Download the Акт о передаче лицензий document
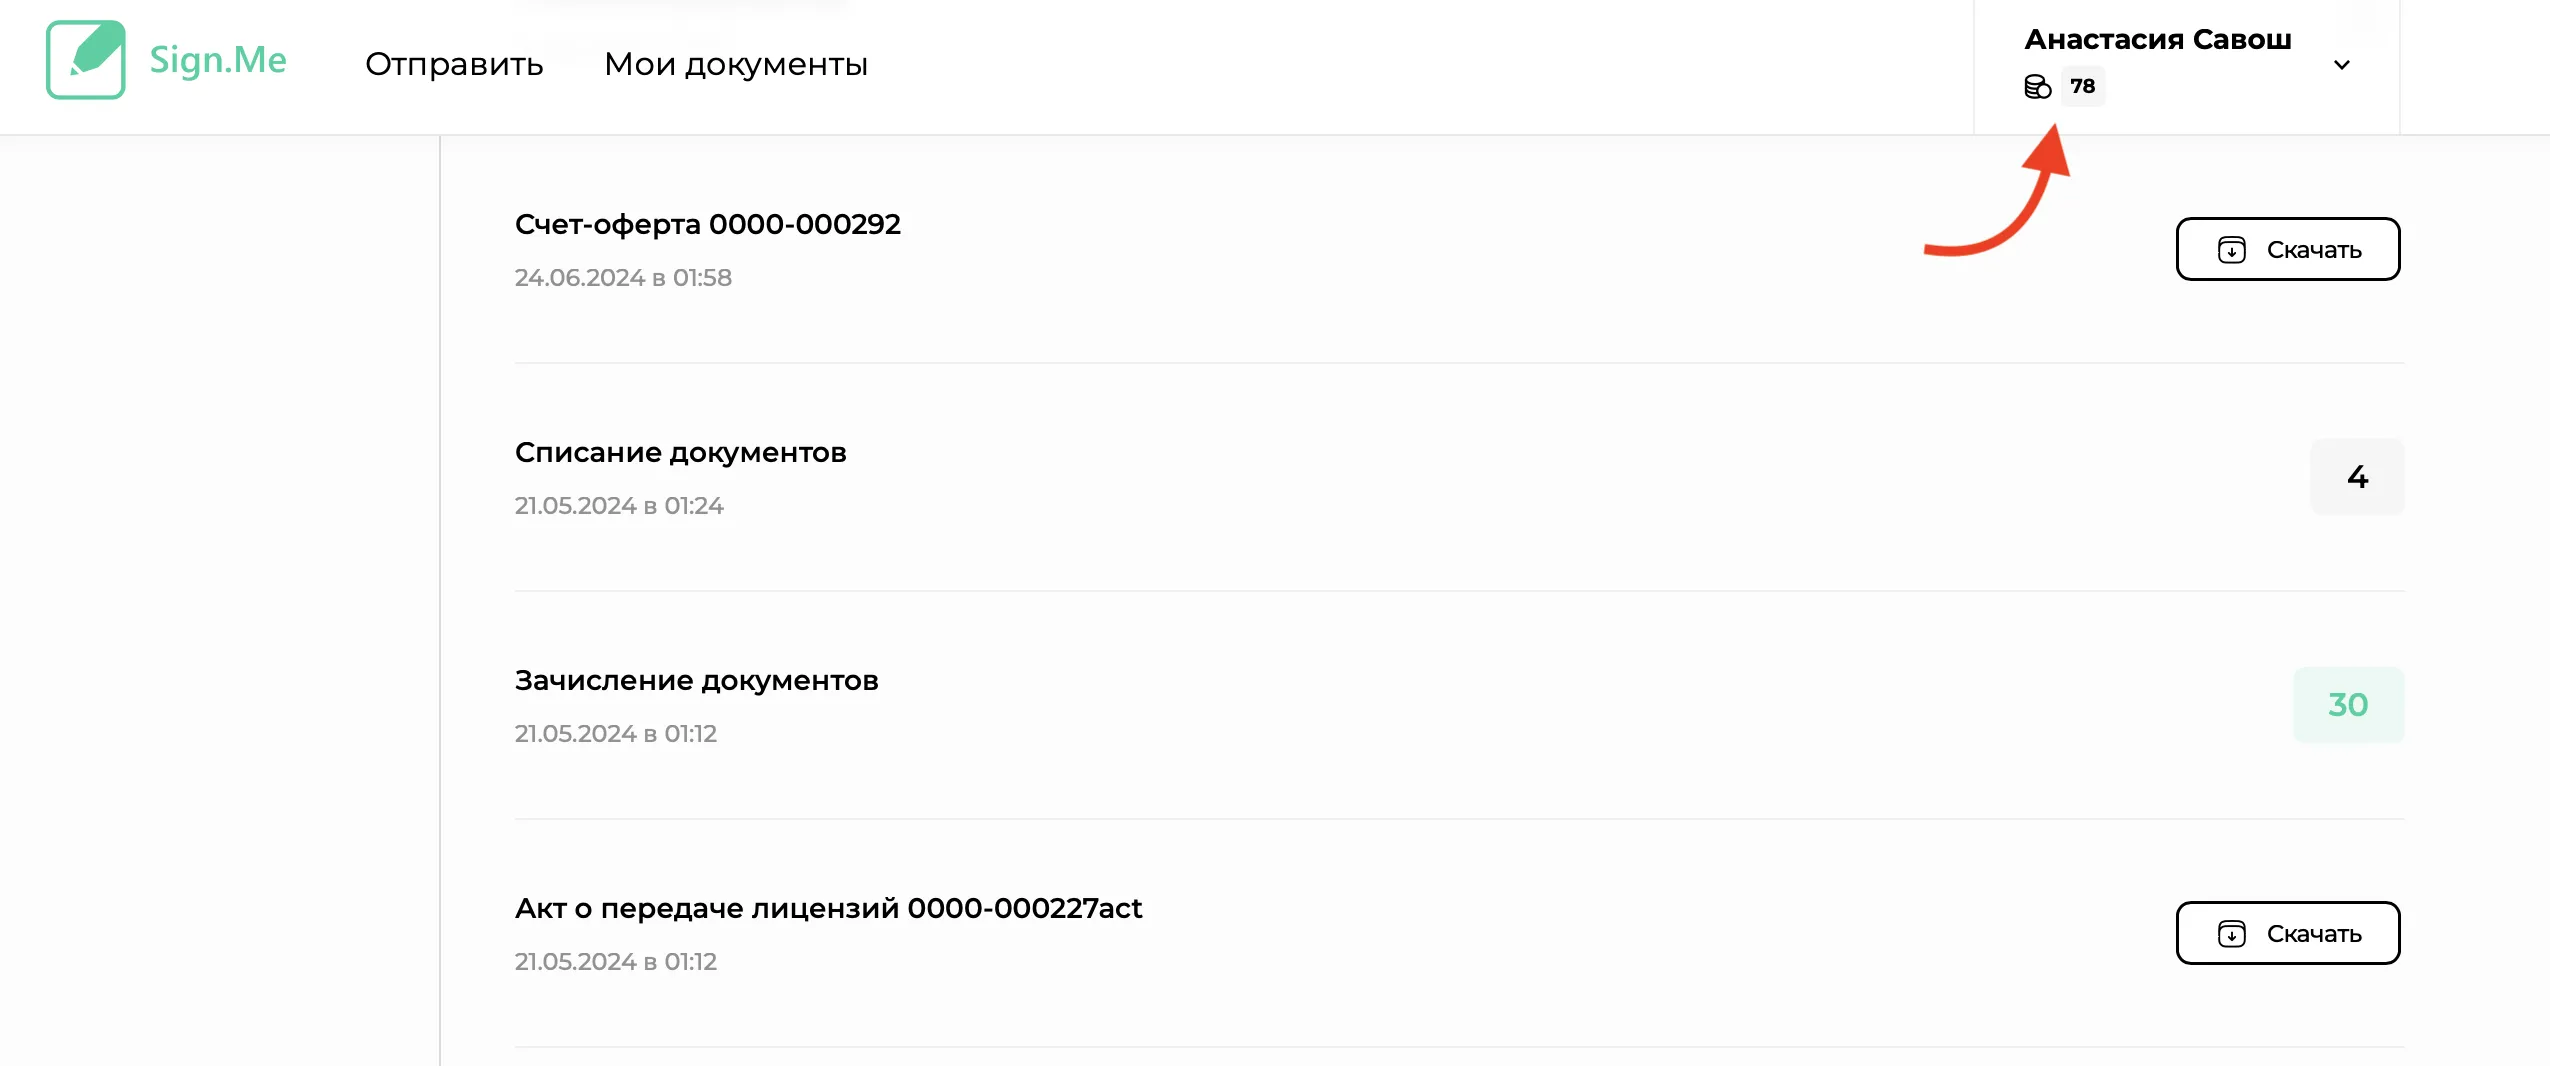The image size is (2550, 1066). [x=2288, y=933]
